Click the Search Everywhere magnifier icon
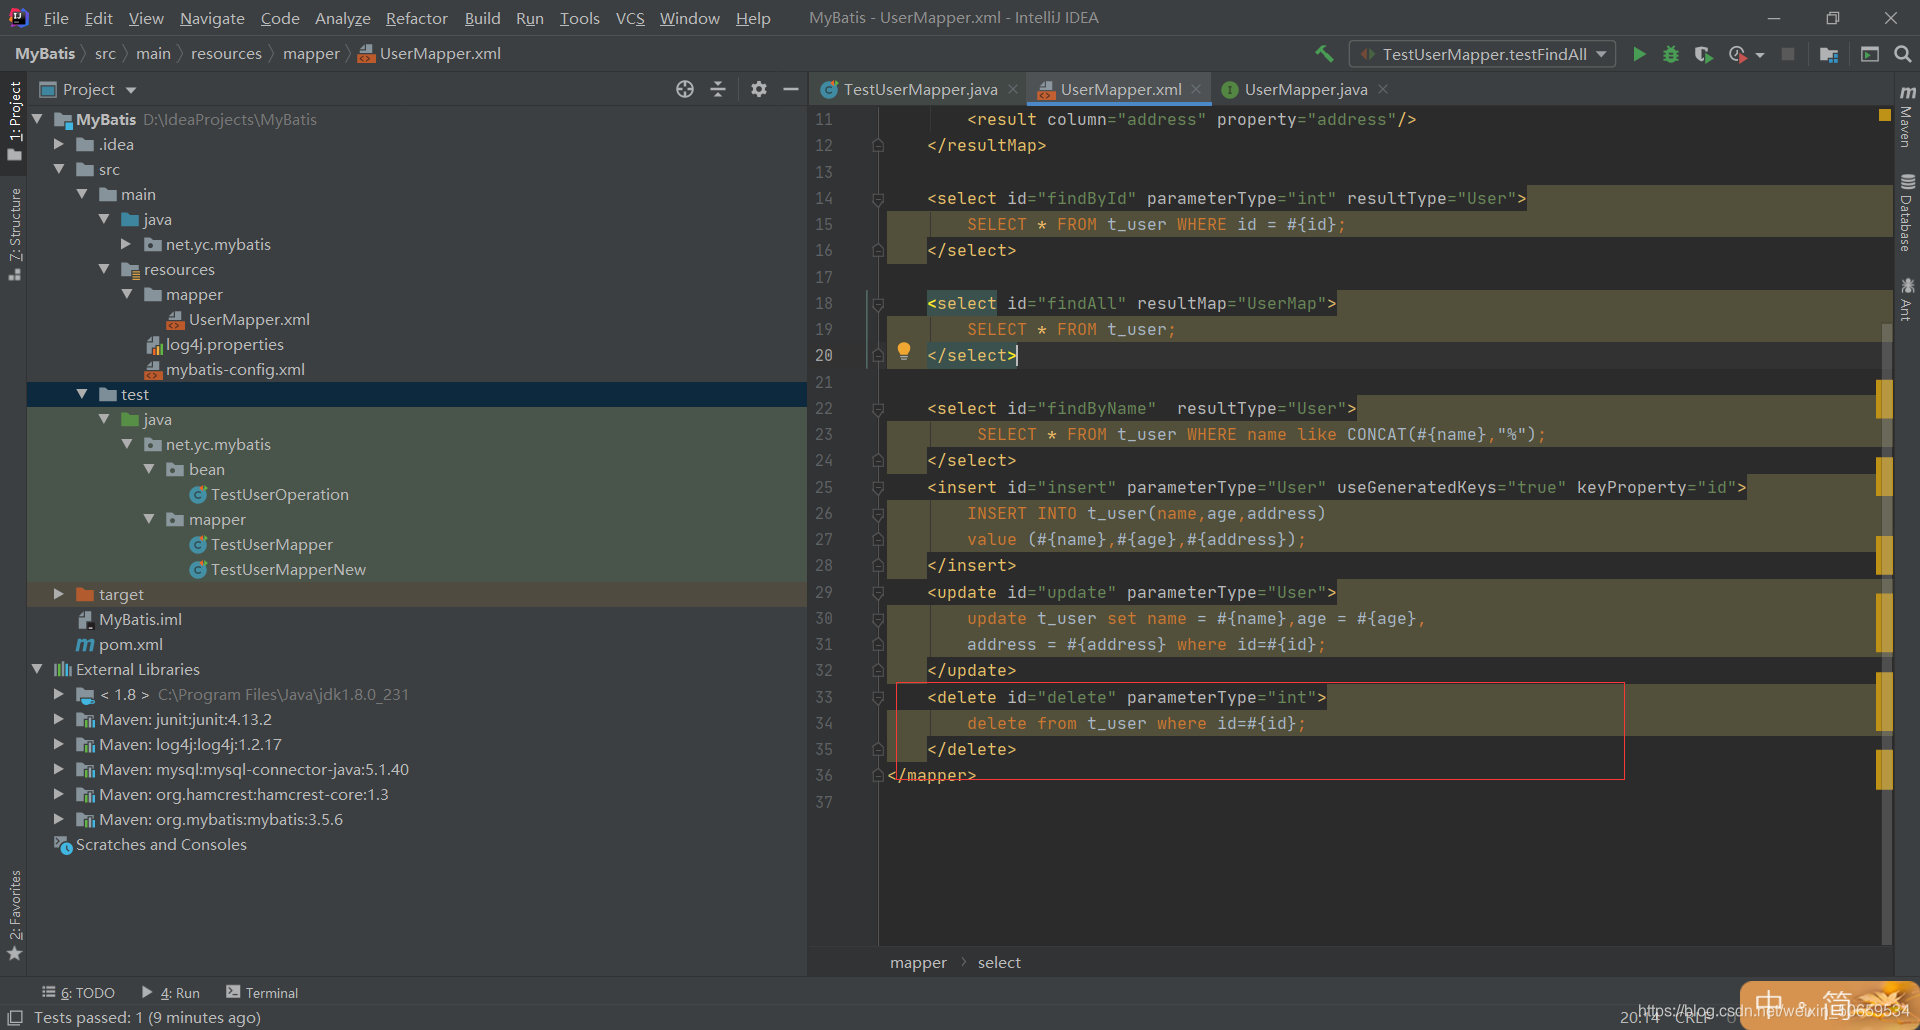This screenshot has width=1920, height=1030. 1903,54
